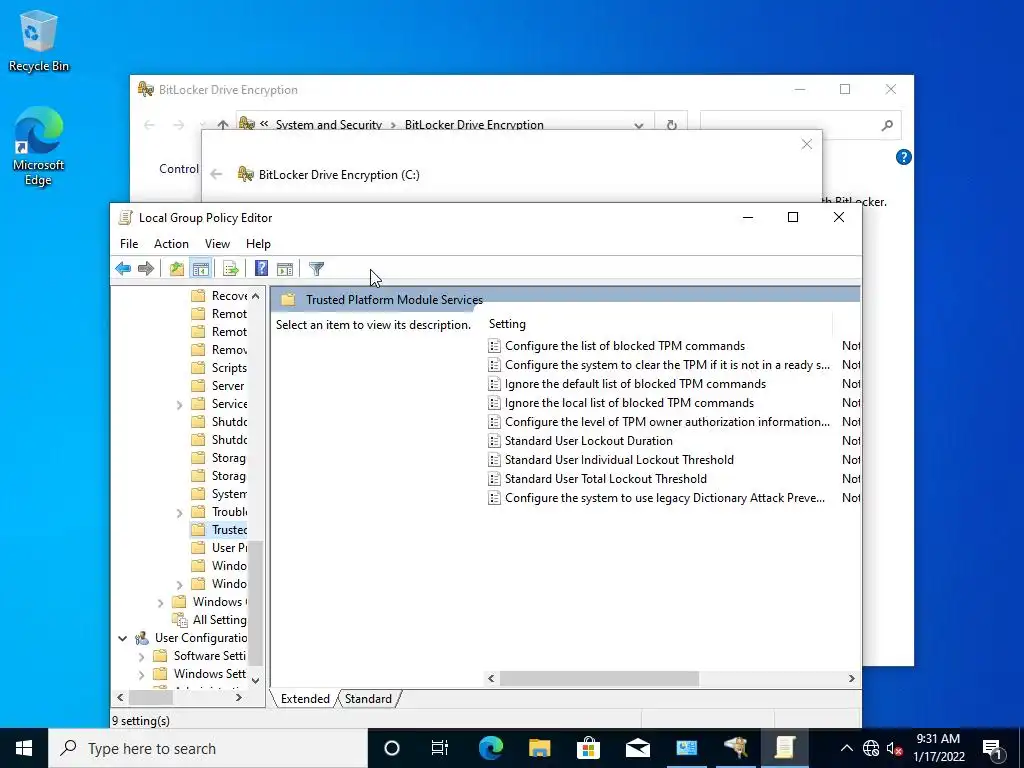Click BitLocker Drive Encryption breadcrumb
Screen dimensions: 1024x768
[x=474, y=125]
